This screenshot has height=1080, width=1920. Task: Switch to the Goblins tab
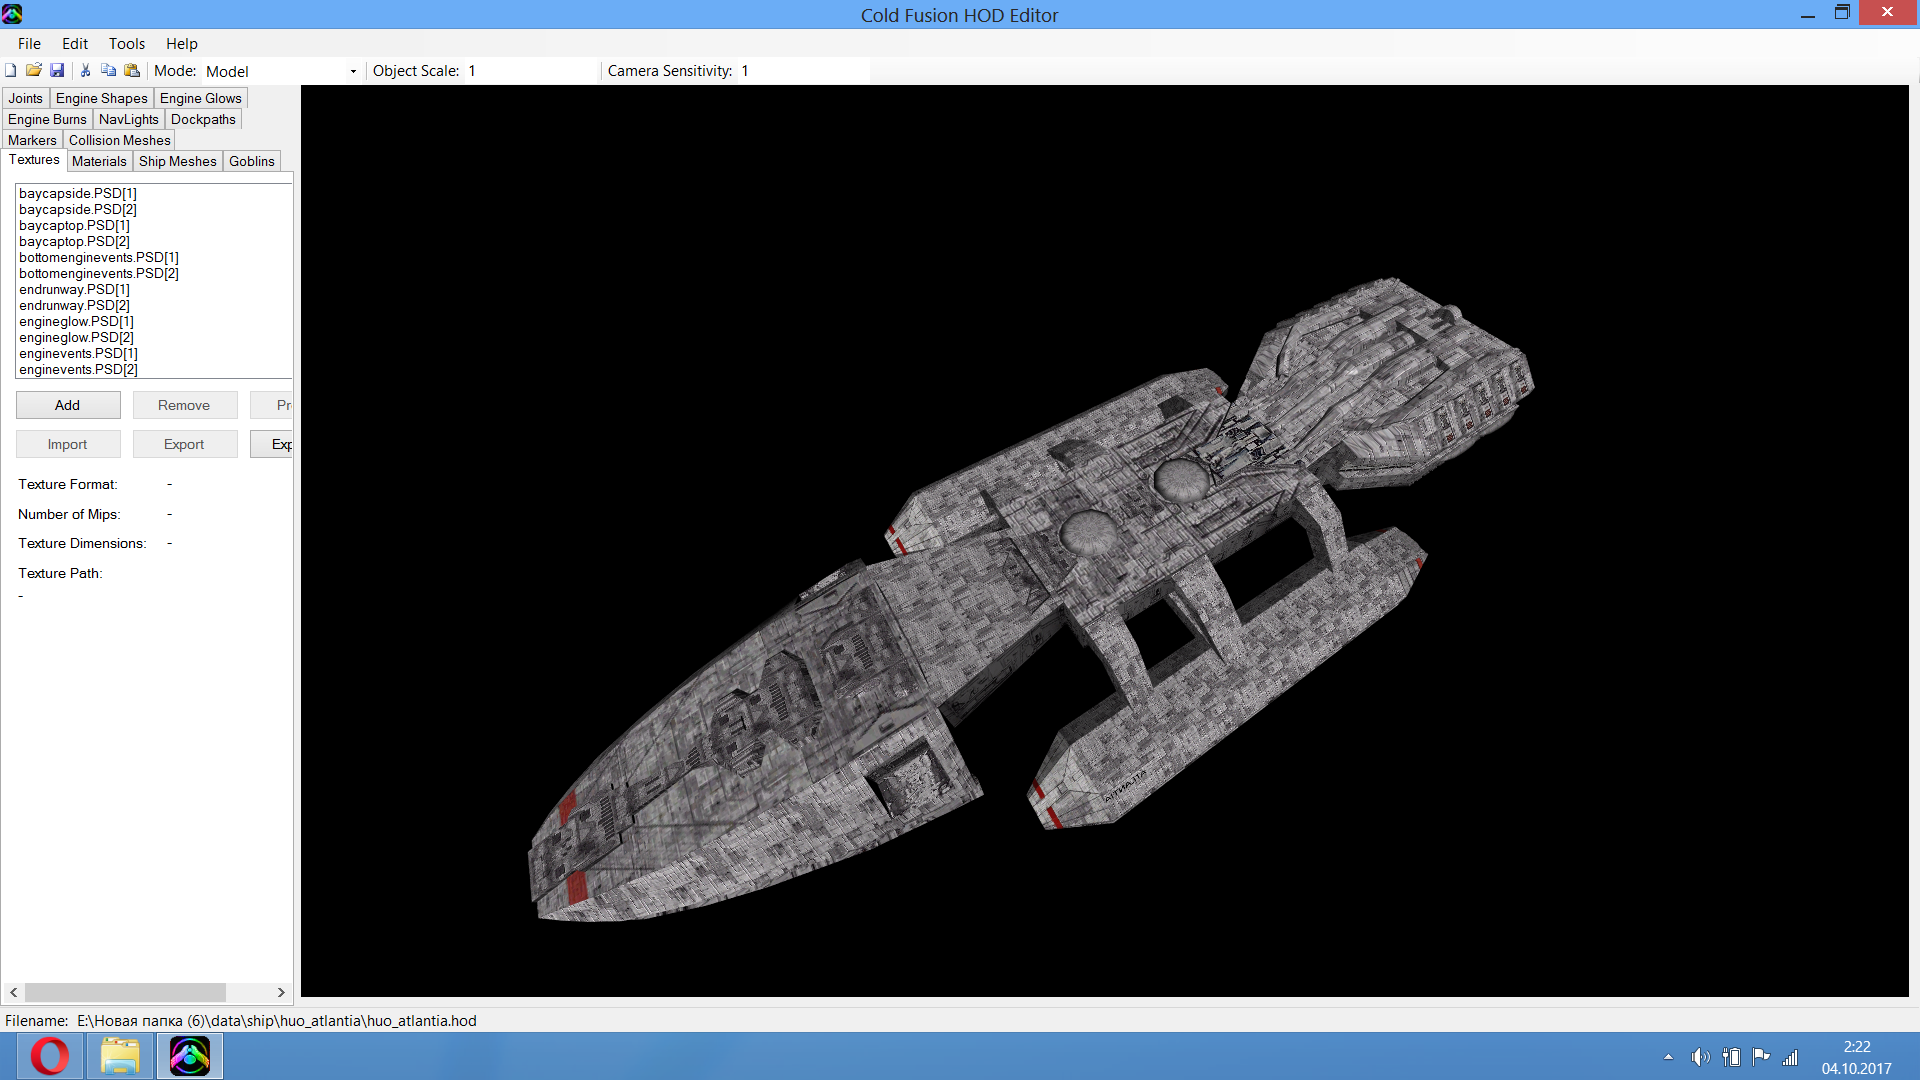[252, 161]
